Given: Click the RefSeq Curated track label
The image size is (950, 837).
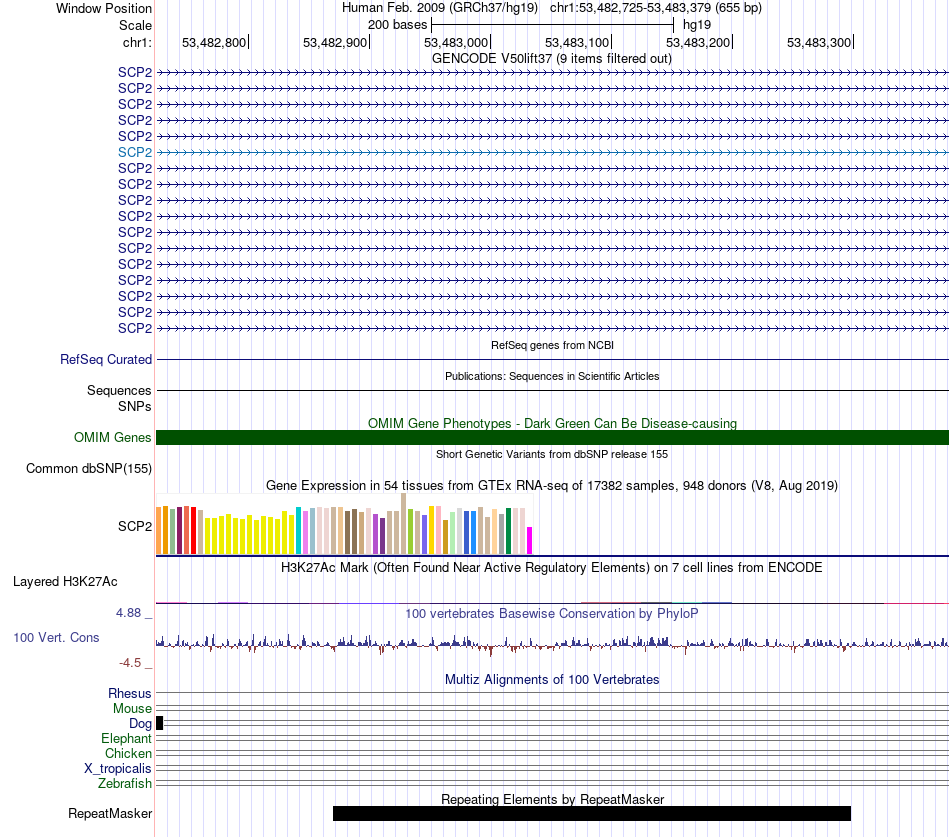Looking at the screenshot, I should pos(106,359).
